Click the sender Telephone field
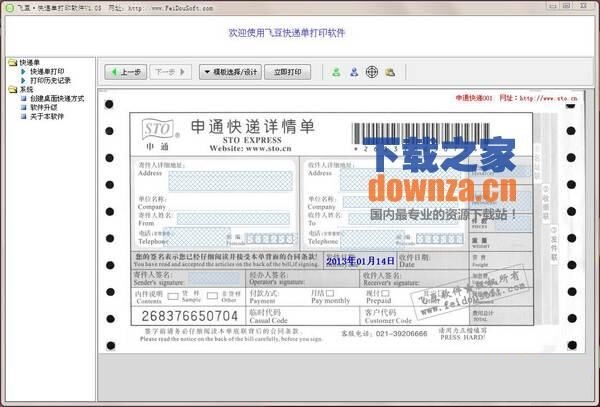 [x=197, y=238]
